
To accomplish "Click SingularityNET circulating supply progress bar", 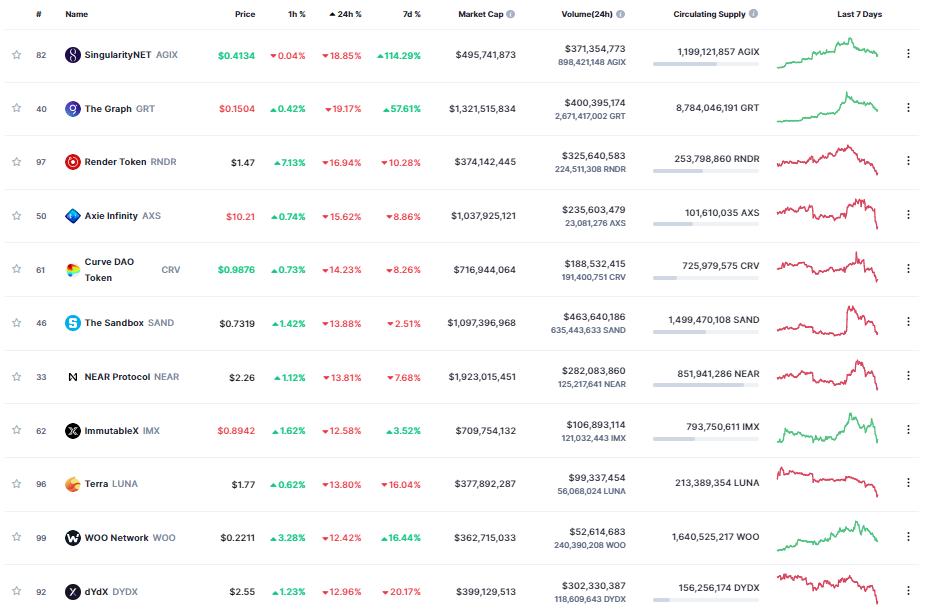I will (706, 64).
